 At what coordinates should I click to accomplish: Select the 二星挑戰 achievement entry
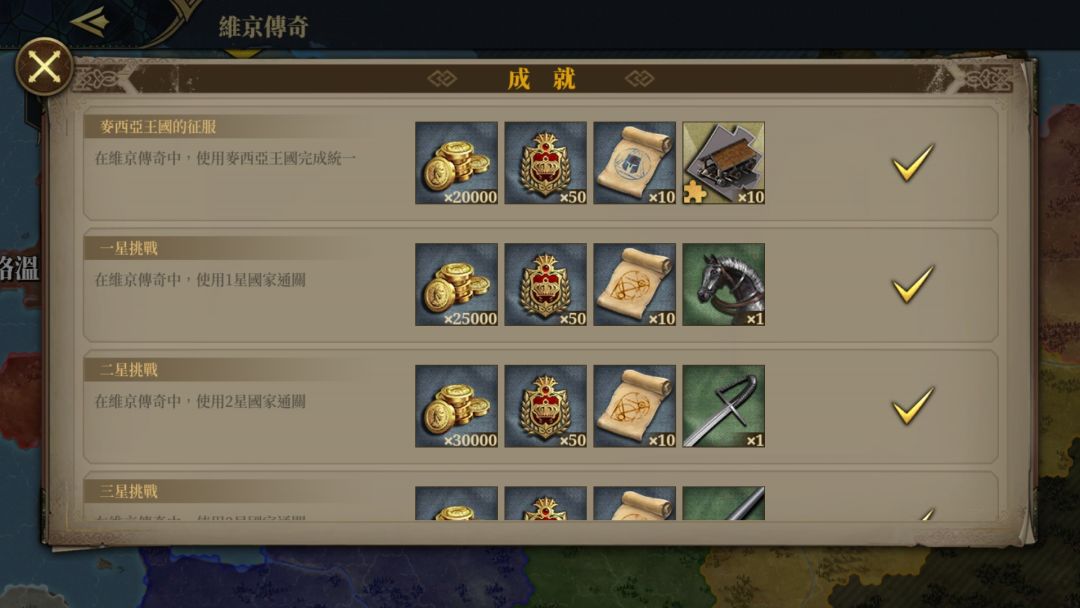coord(541,406)
